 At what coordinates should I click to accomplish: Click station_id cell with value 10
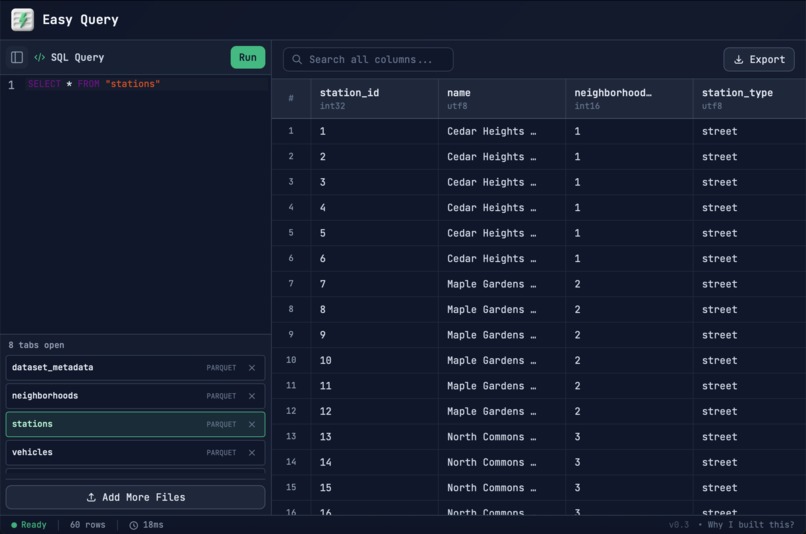374,360
